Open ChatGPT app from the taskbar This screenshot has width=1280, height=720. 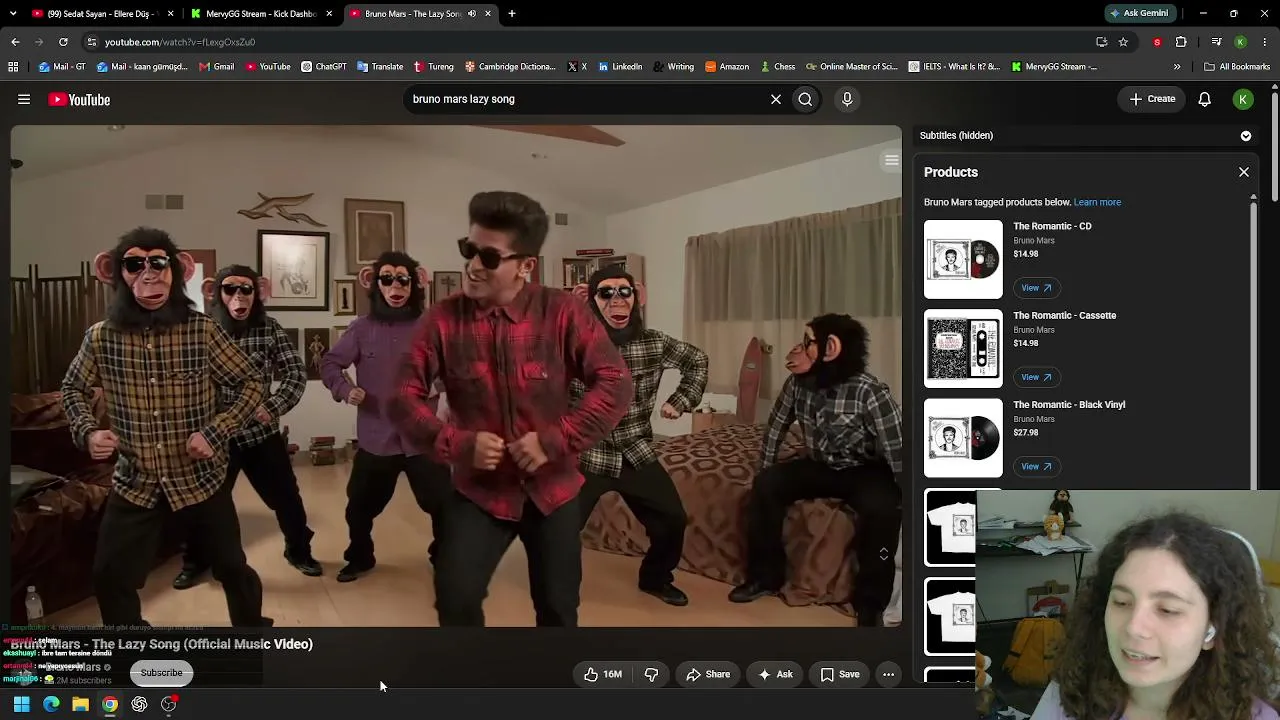pos(139,704)
